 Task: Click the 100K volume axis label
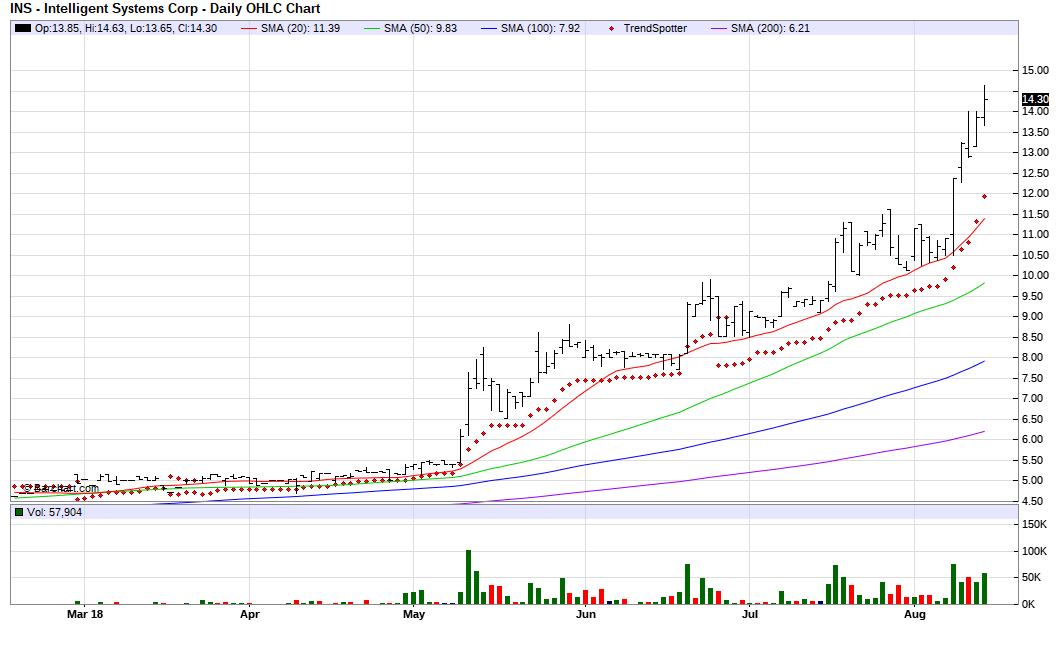tap(1034, 552)
